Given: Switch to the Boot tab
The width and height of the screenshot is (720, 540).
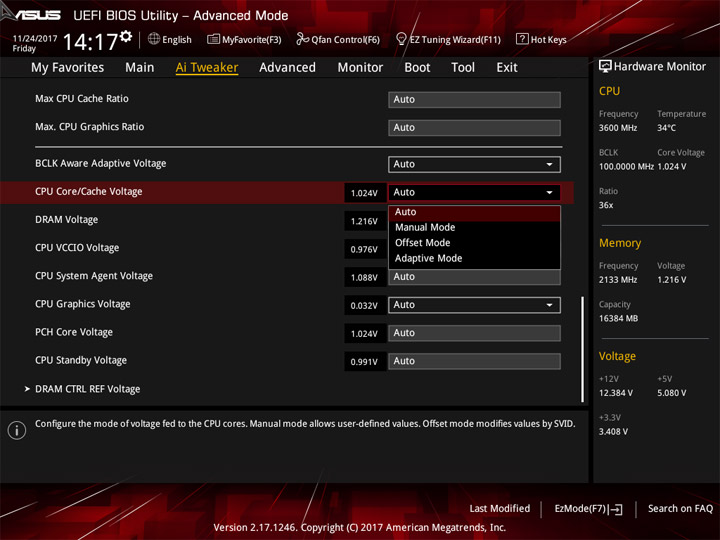Looking at the screenshot, I should (x=417, y=68).
